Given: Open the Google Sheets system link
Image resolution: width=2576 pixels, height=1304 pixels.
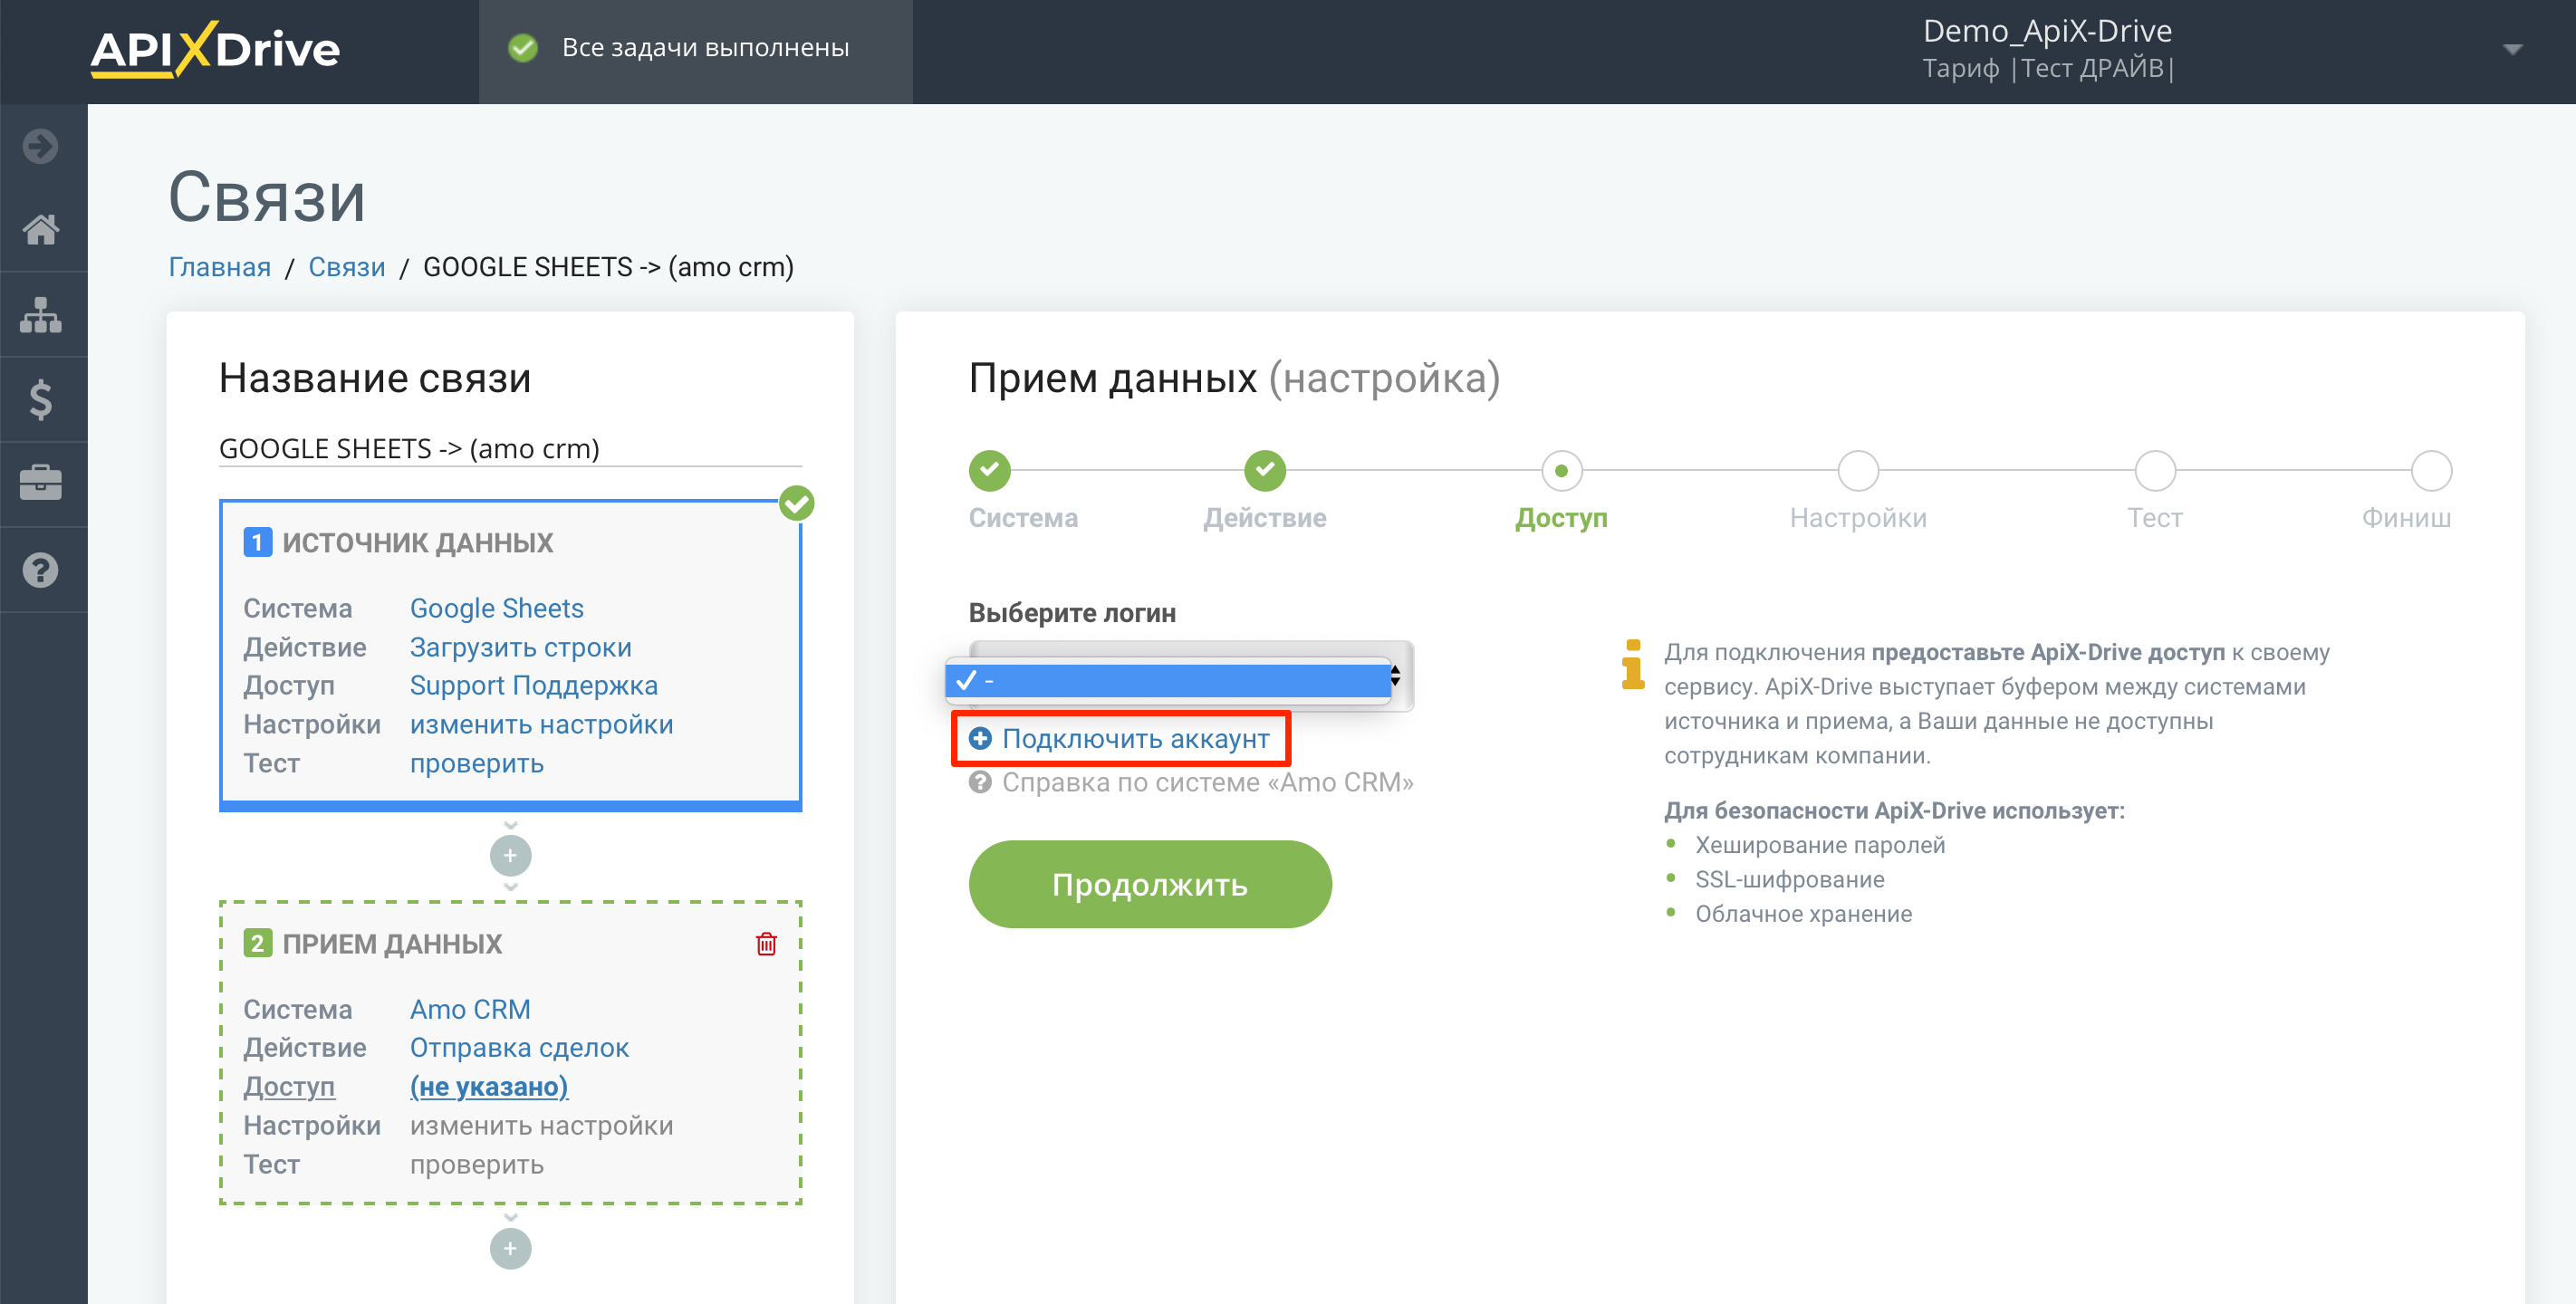Looking at the screenshot, I should click(x=496, y=608).
